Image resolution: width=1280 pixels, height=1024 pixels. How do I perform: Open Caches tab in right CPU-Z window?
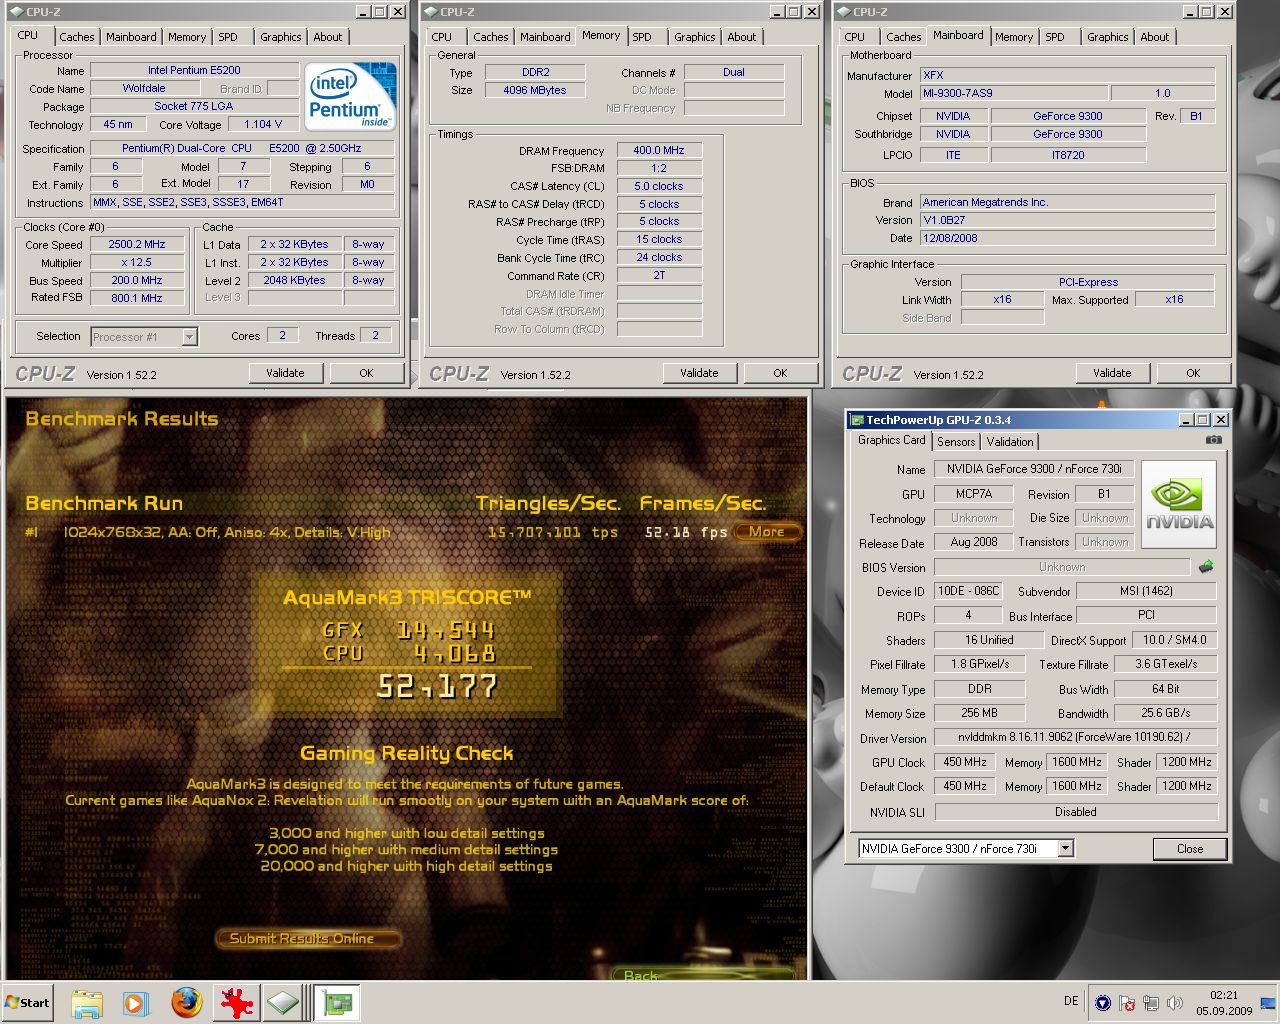pos(904,37)
